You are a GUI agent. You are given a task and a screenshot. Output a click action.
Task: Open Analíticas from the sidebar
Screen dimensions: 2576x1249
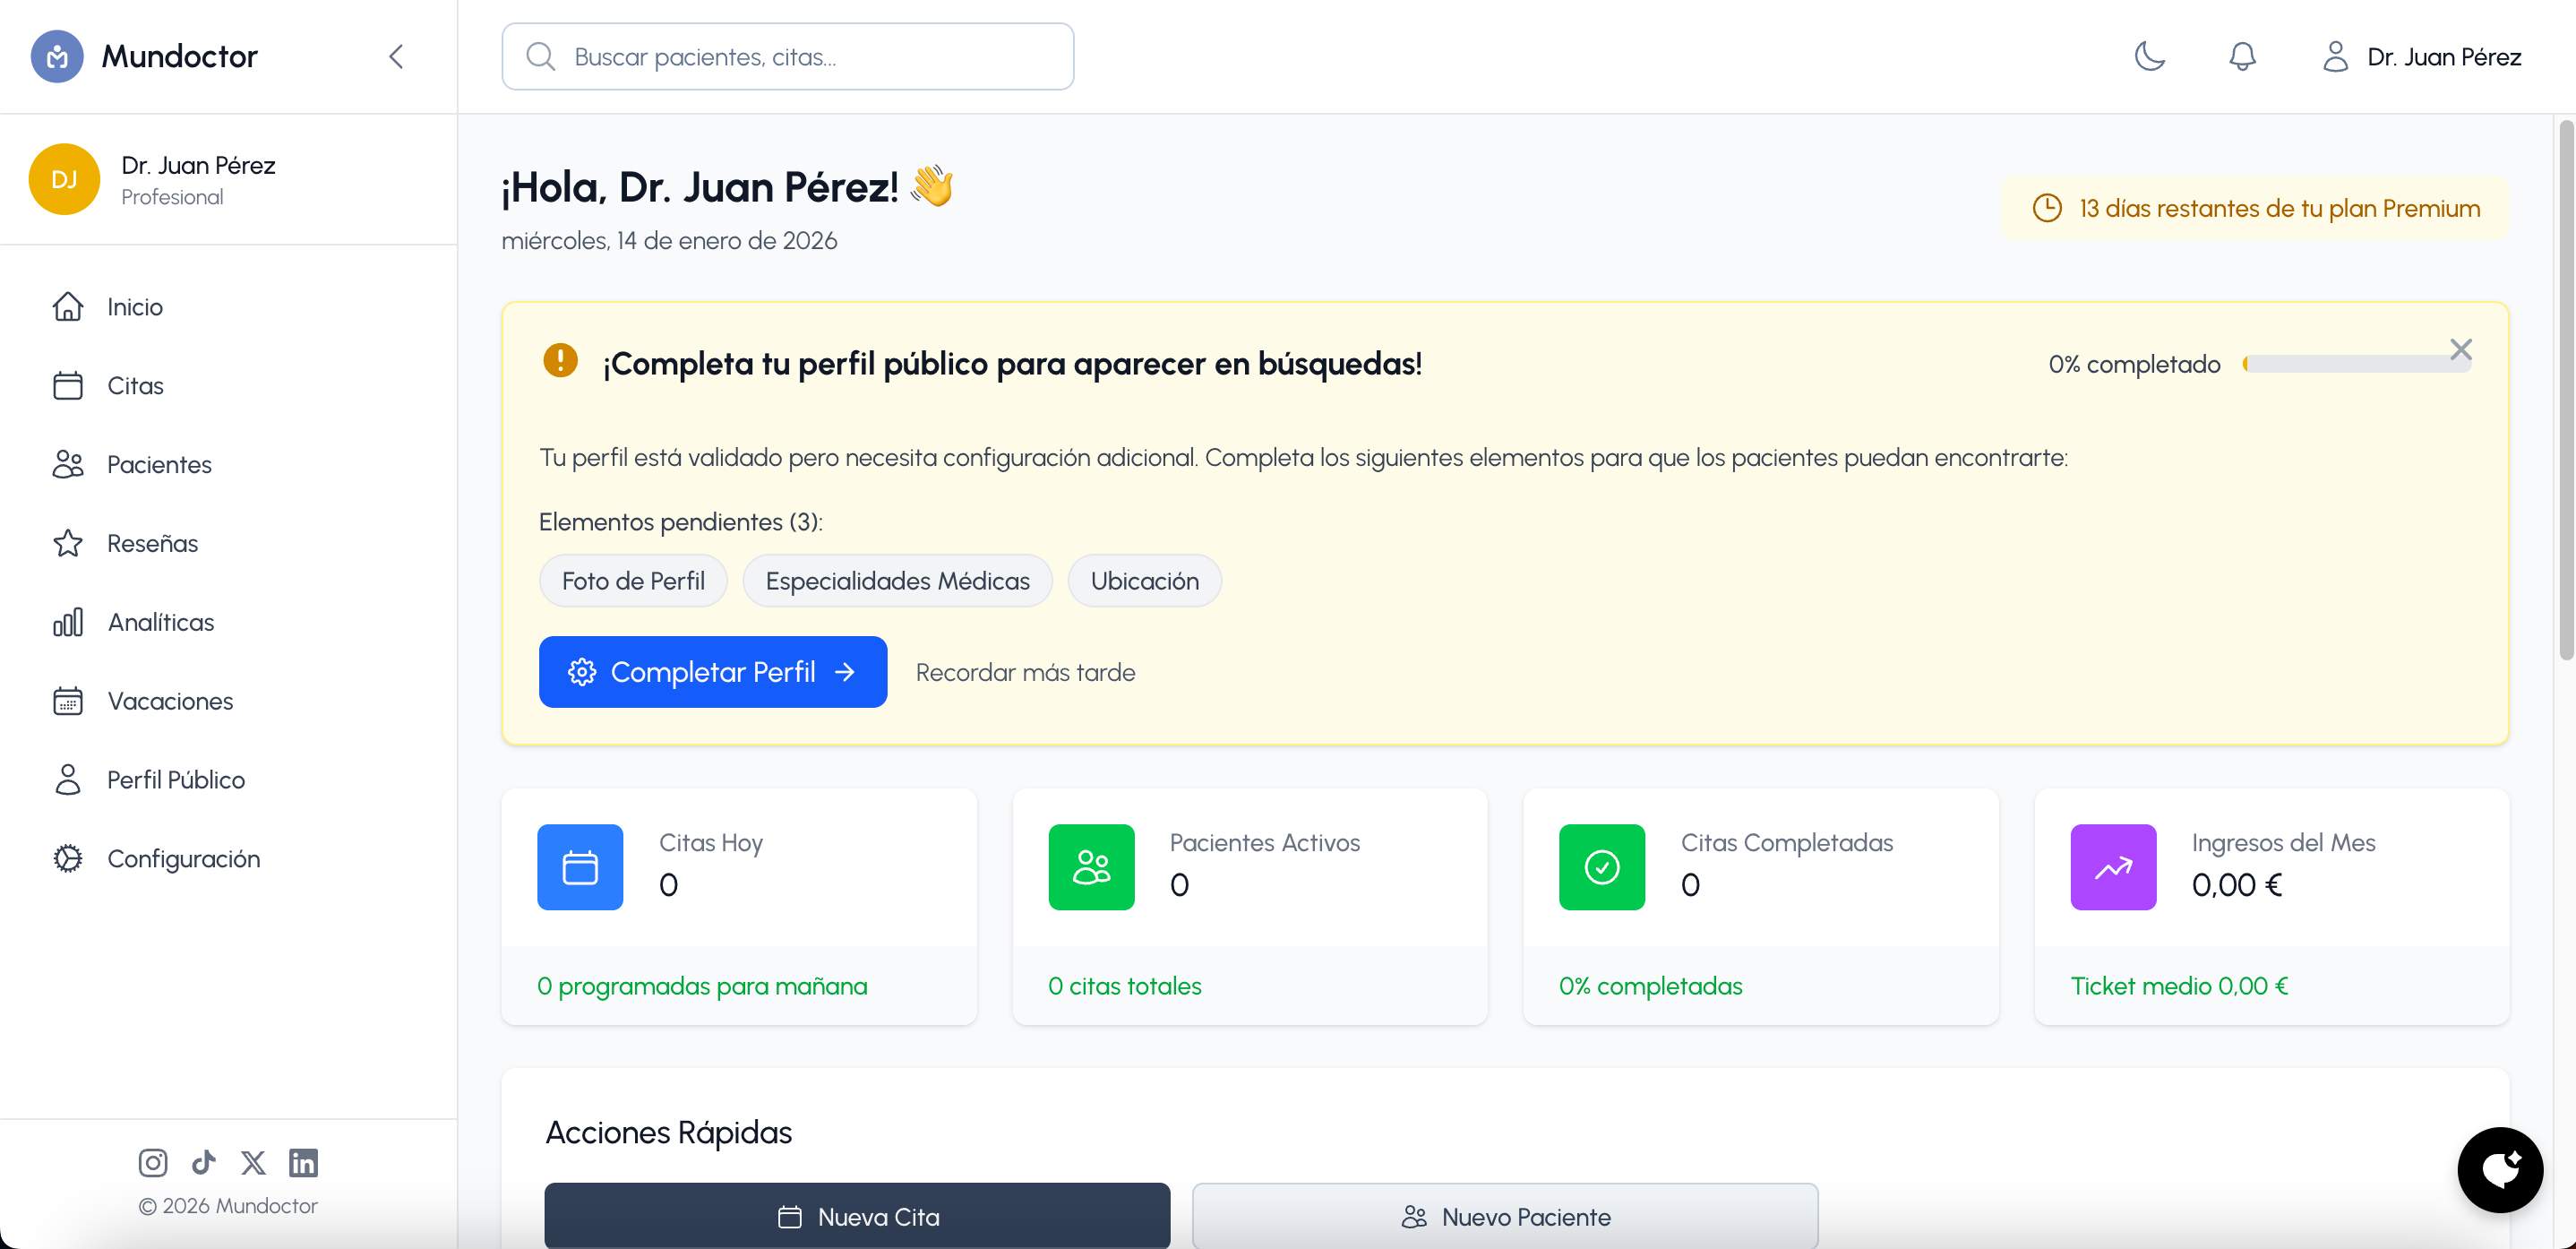coord(160,622)
